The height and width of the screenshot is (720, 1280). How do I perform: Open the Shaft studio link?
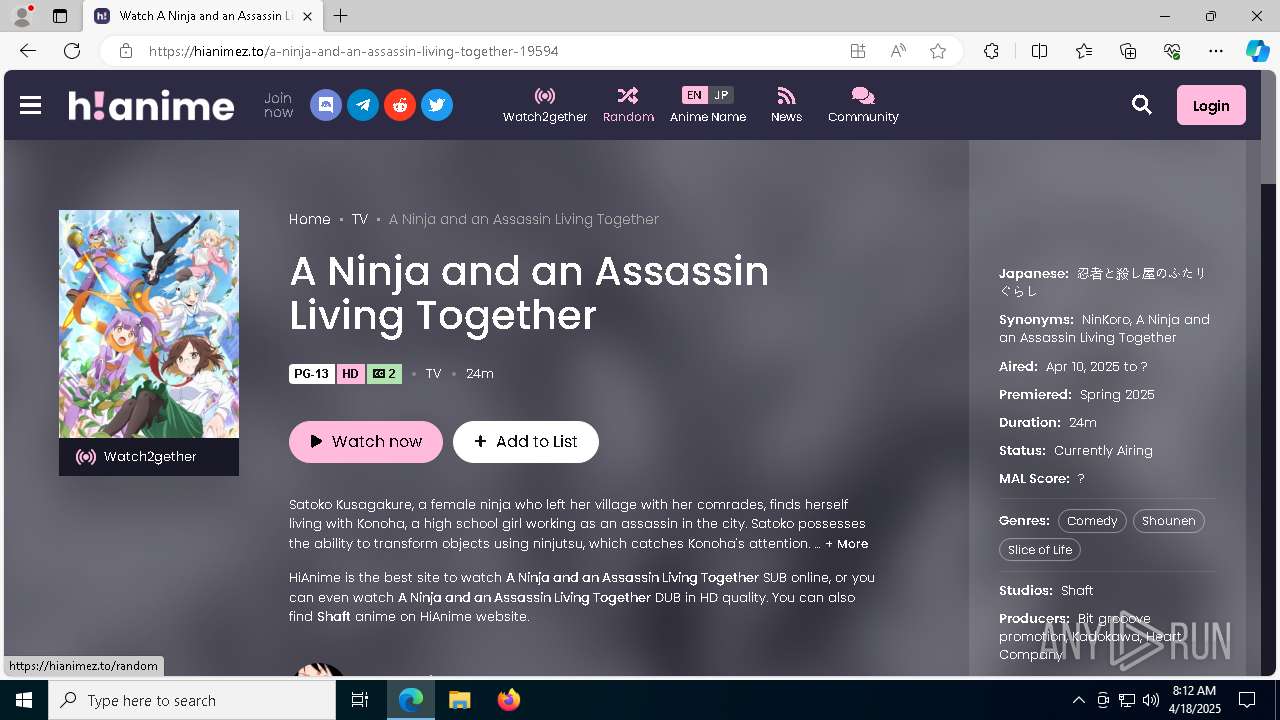(x=1077, y=591)
